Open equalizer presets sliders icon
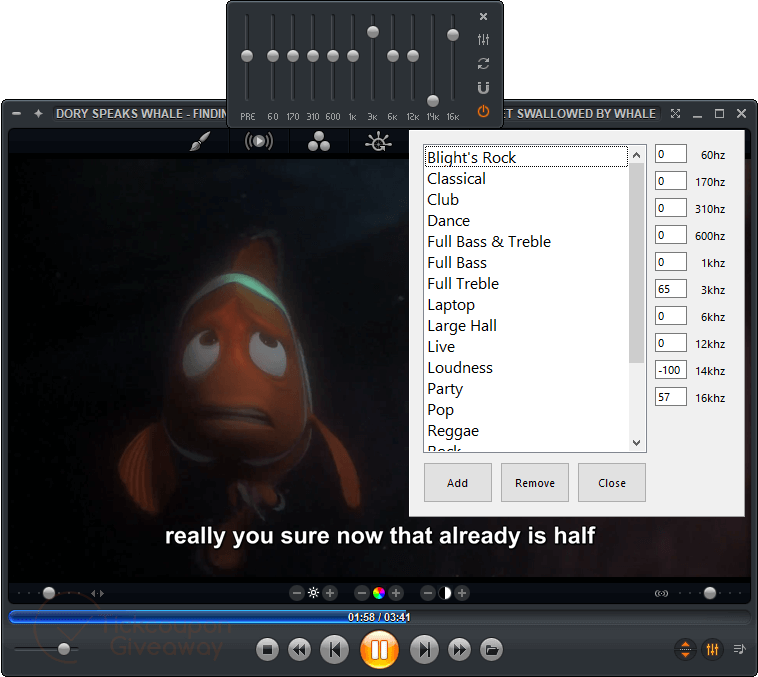The height and width of the screenshot is (677, 758). [x=483, y=40]
